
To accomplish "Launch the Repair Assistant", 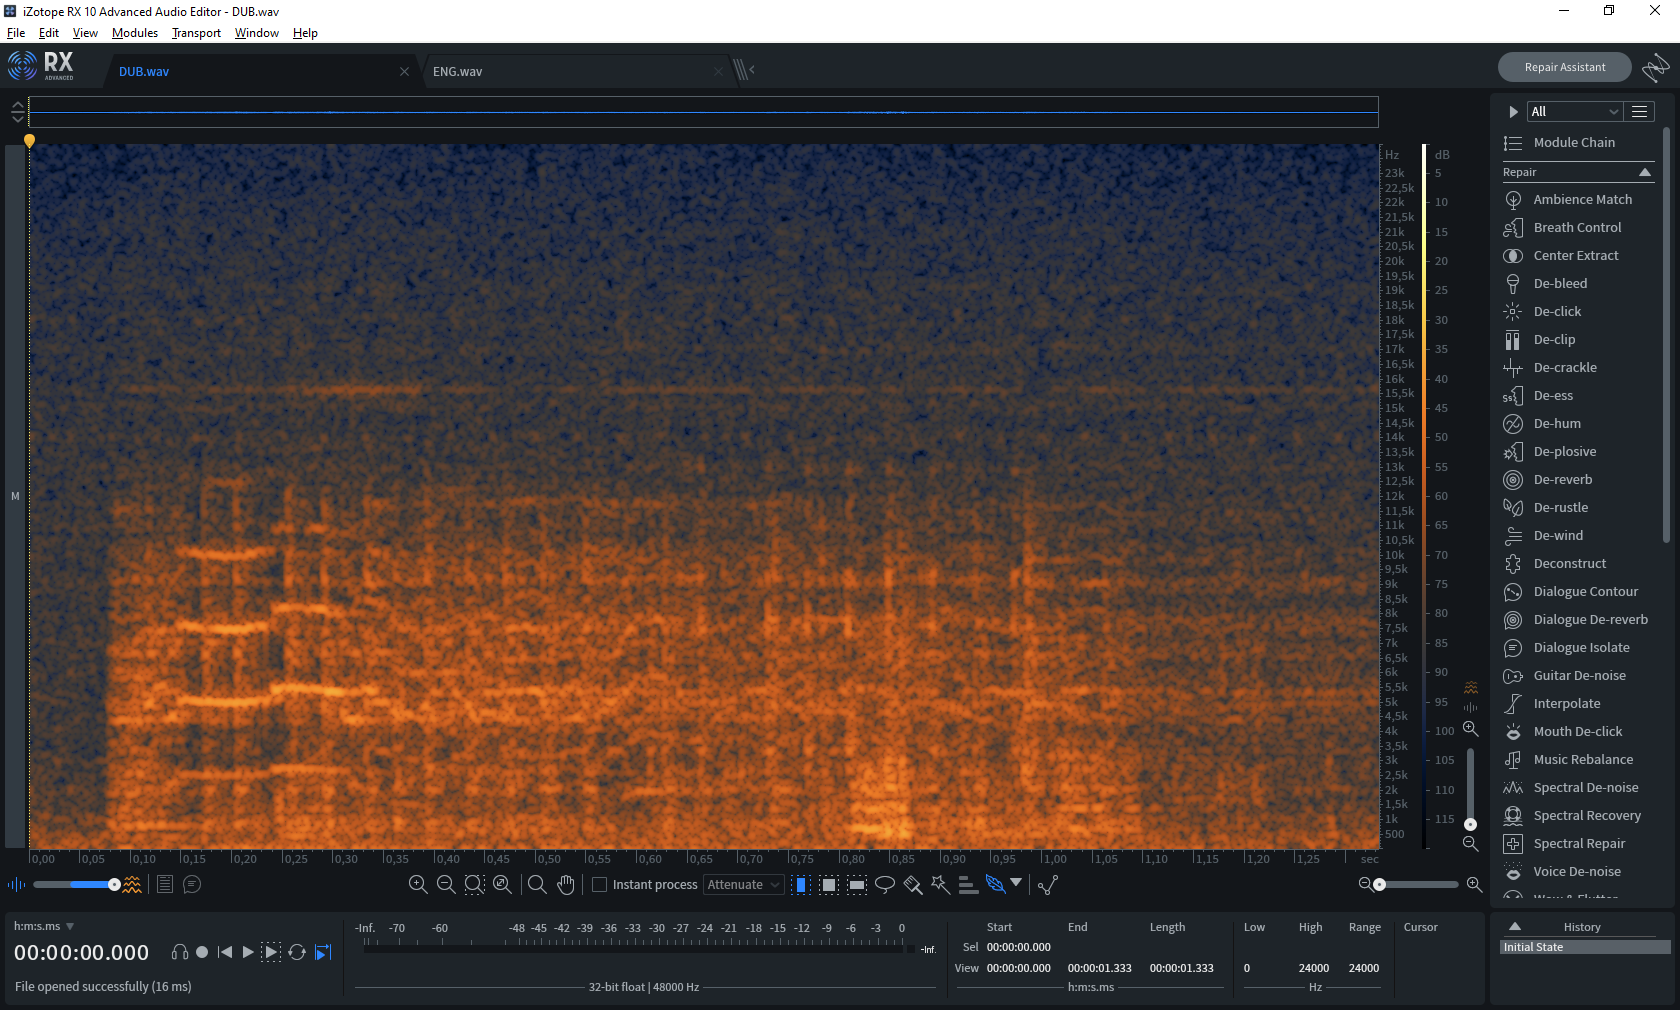I will [x=1565, y=67].
